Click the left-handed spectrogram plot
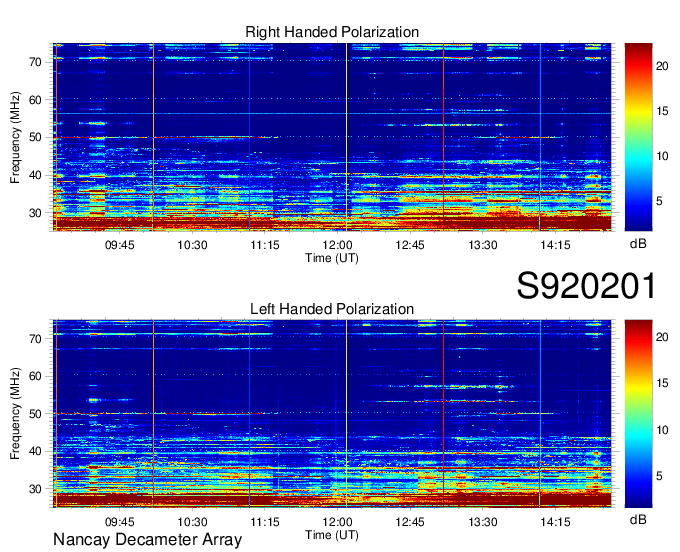This screenshot has height=552, width=680. coord(332,414)
